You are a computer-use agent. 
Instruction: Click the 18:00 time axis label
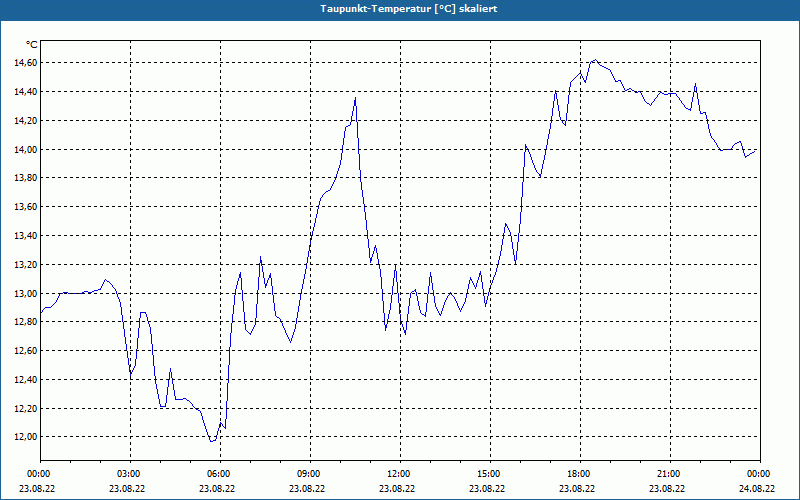point(581,474)
